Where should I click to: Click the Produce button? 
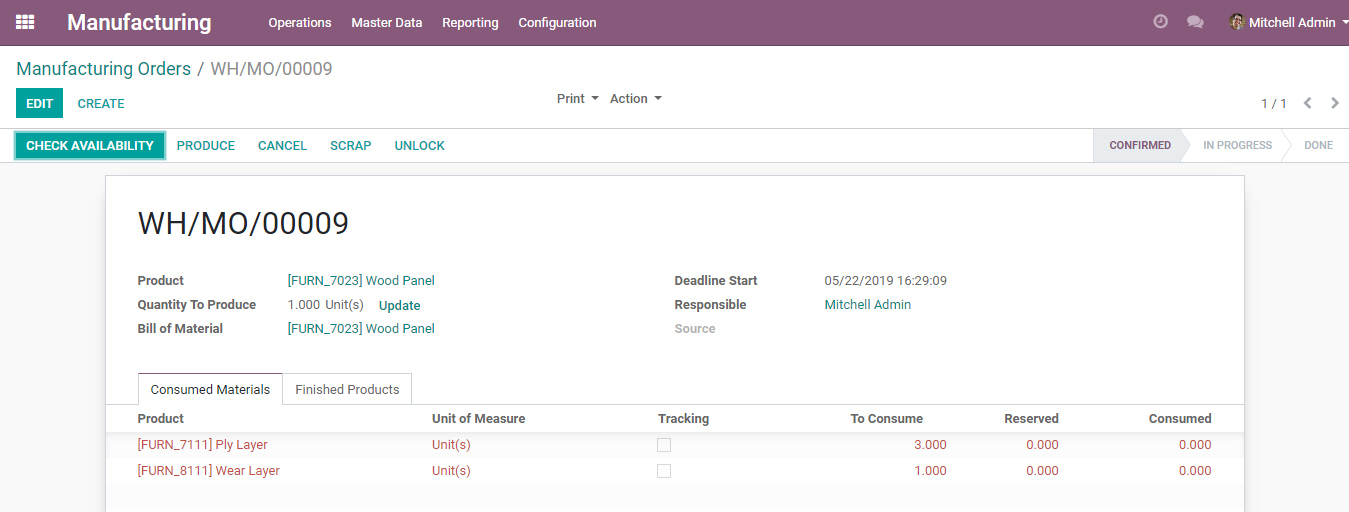click(x=206, y=145)
